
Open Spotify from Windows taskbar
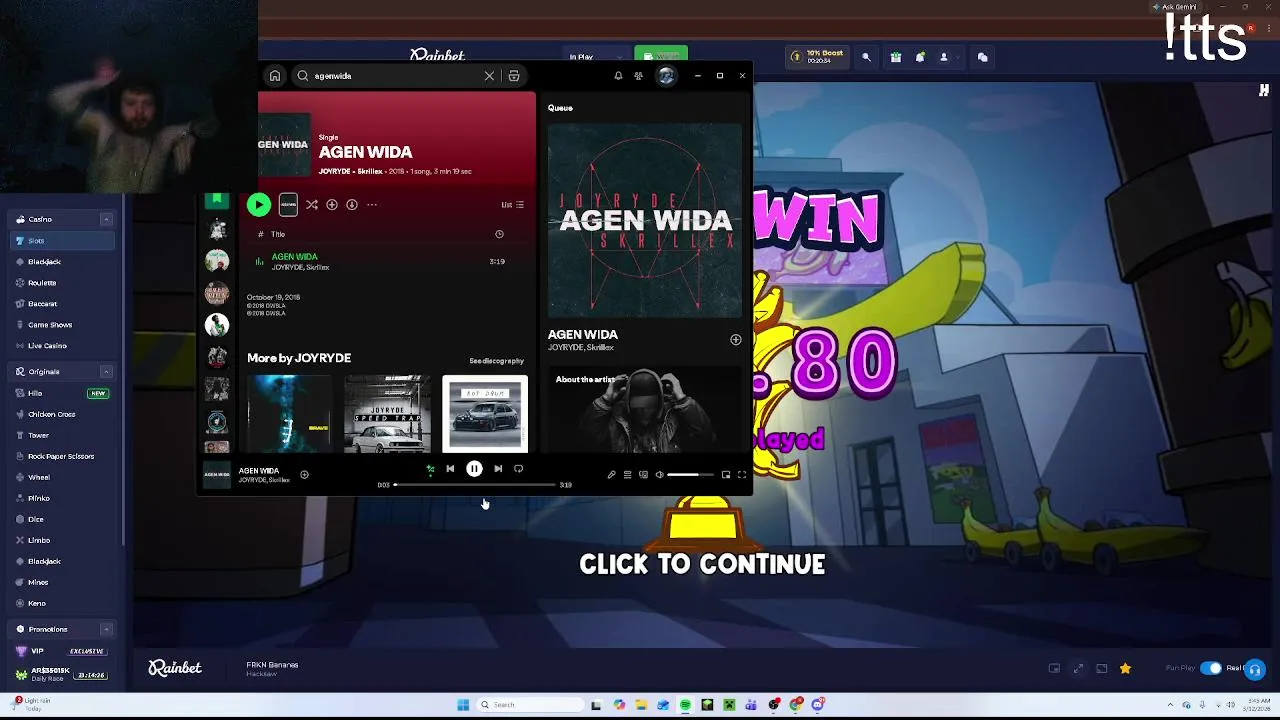pos(685,705)
